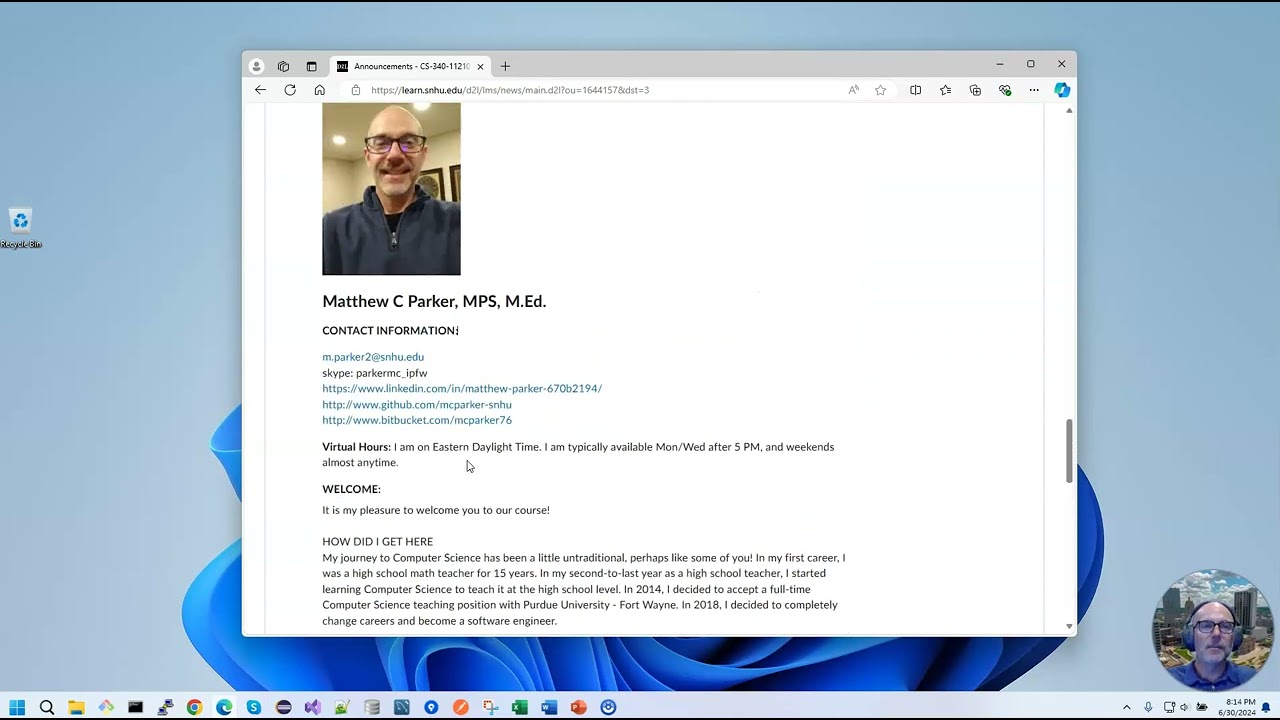Open File Explorer from the taskbar

click(76, 707)
